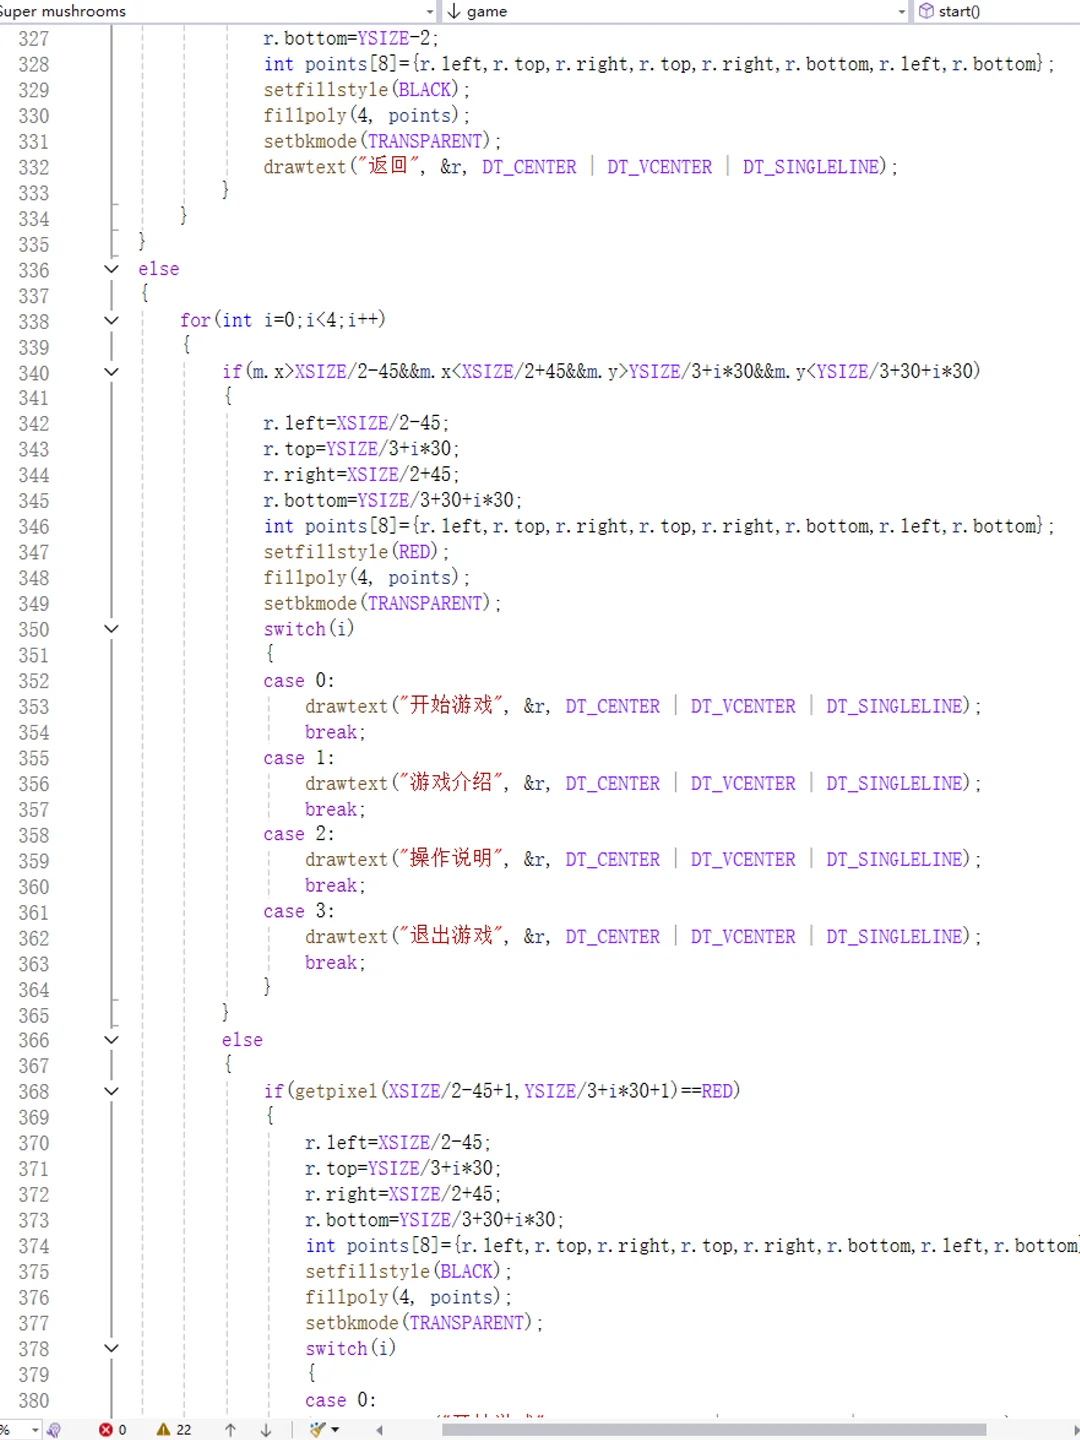Go to previous issue with up arrow
The image size is (1080, 1440).
(230, 1430)
